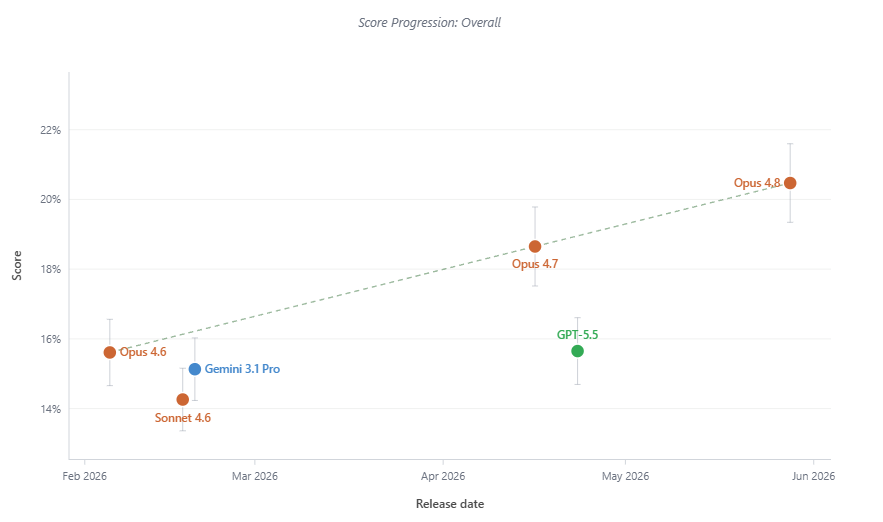Select the 'Opus 4.8' label text
The image size is (883, 522).
pos(757,183)
